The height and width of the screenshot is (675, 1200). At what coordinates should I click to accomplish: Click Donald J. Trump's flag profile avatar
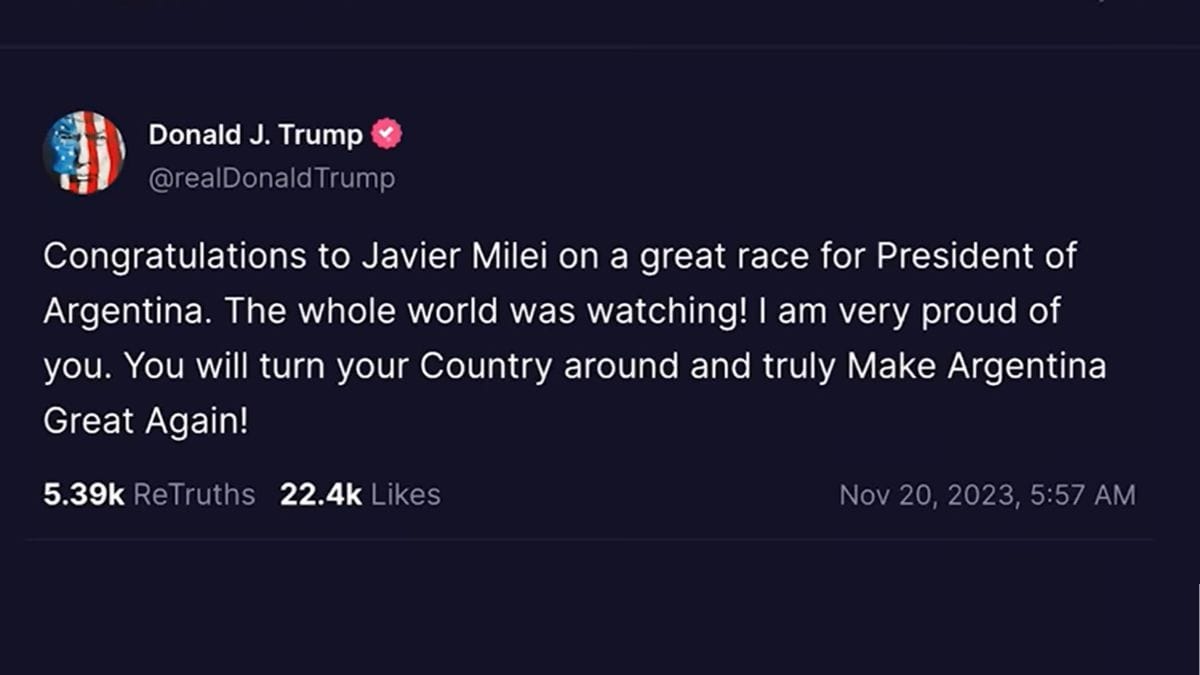(84, 153)
